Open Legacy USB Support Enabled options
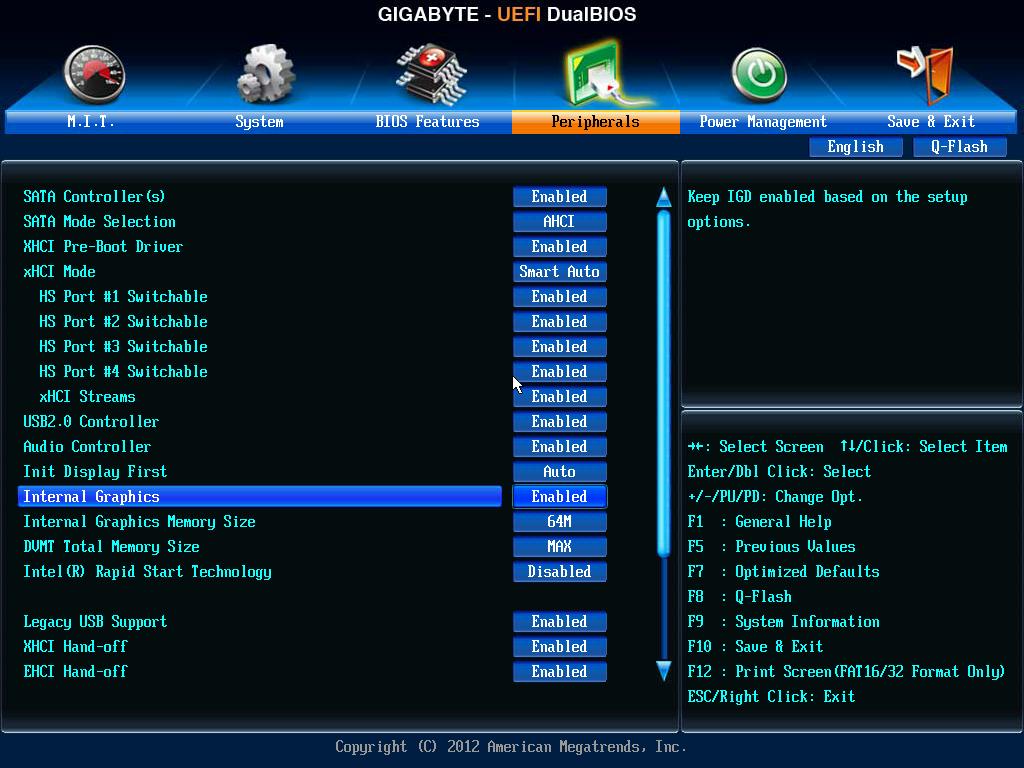Viewport: 1024px width, 768px height. click(x=560, y=621)
